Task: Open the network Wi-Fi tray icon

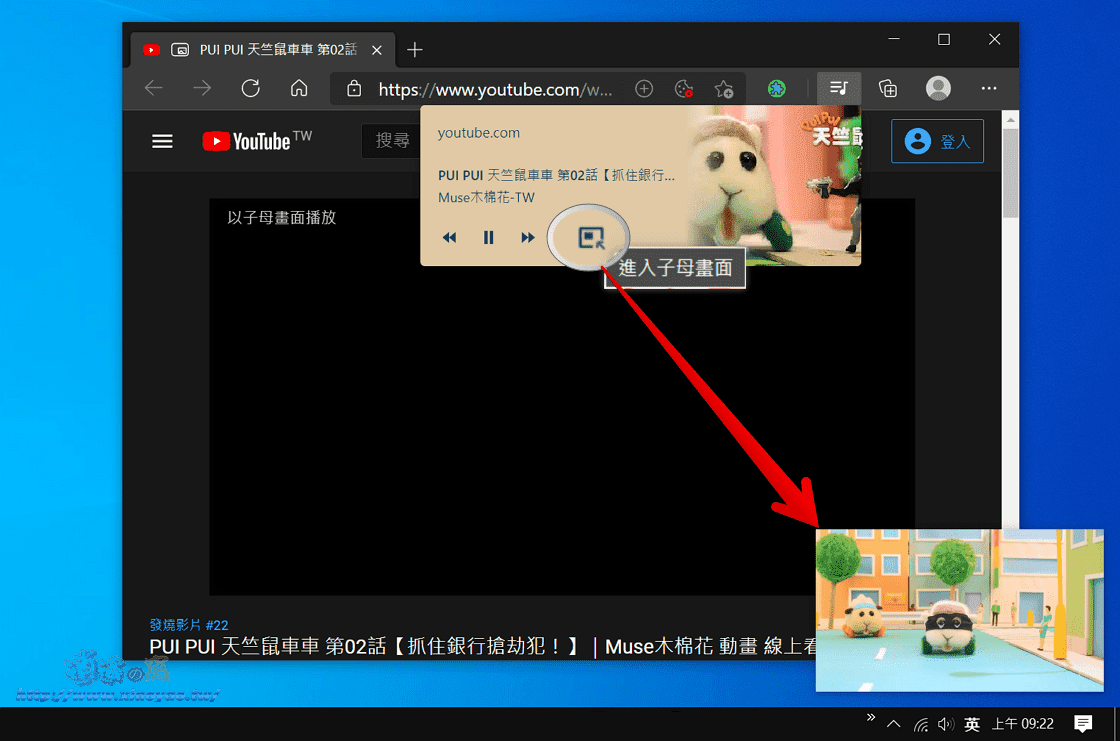Action: (x=921, y=725)
